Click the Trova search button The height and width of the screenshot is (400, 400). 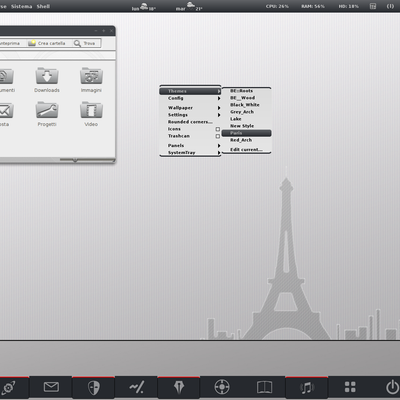[85, 43]
